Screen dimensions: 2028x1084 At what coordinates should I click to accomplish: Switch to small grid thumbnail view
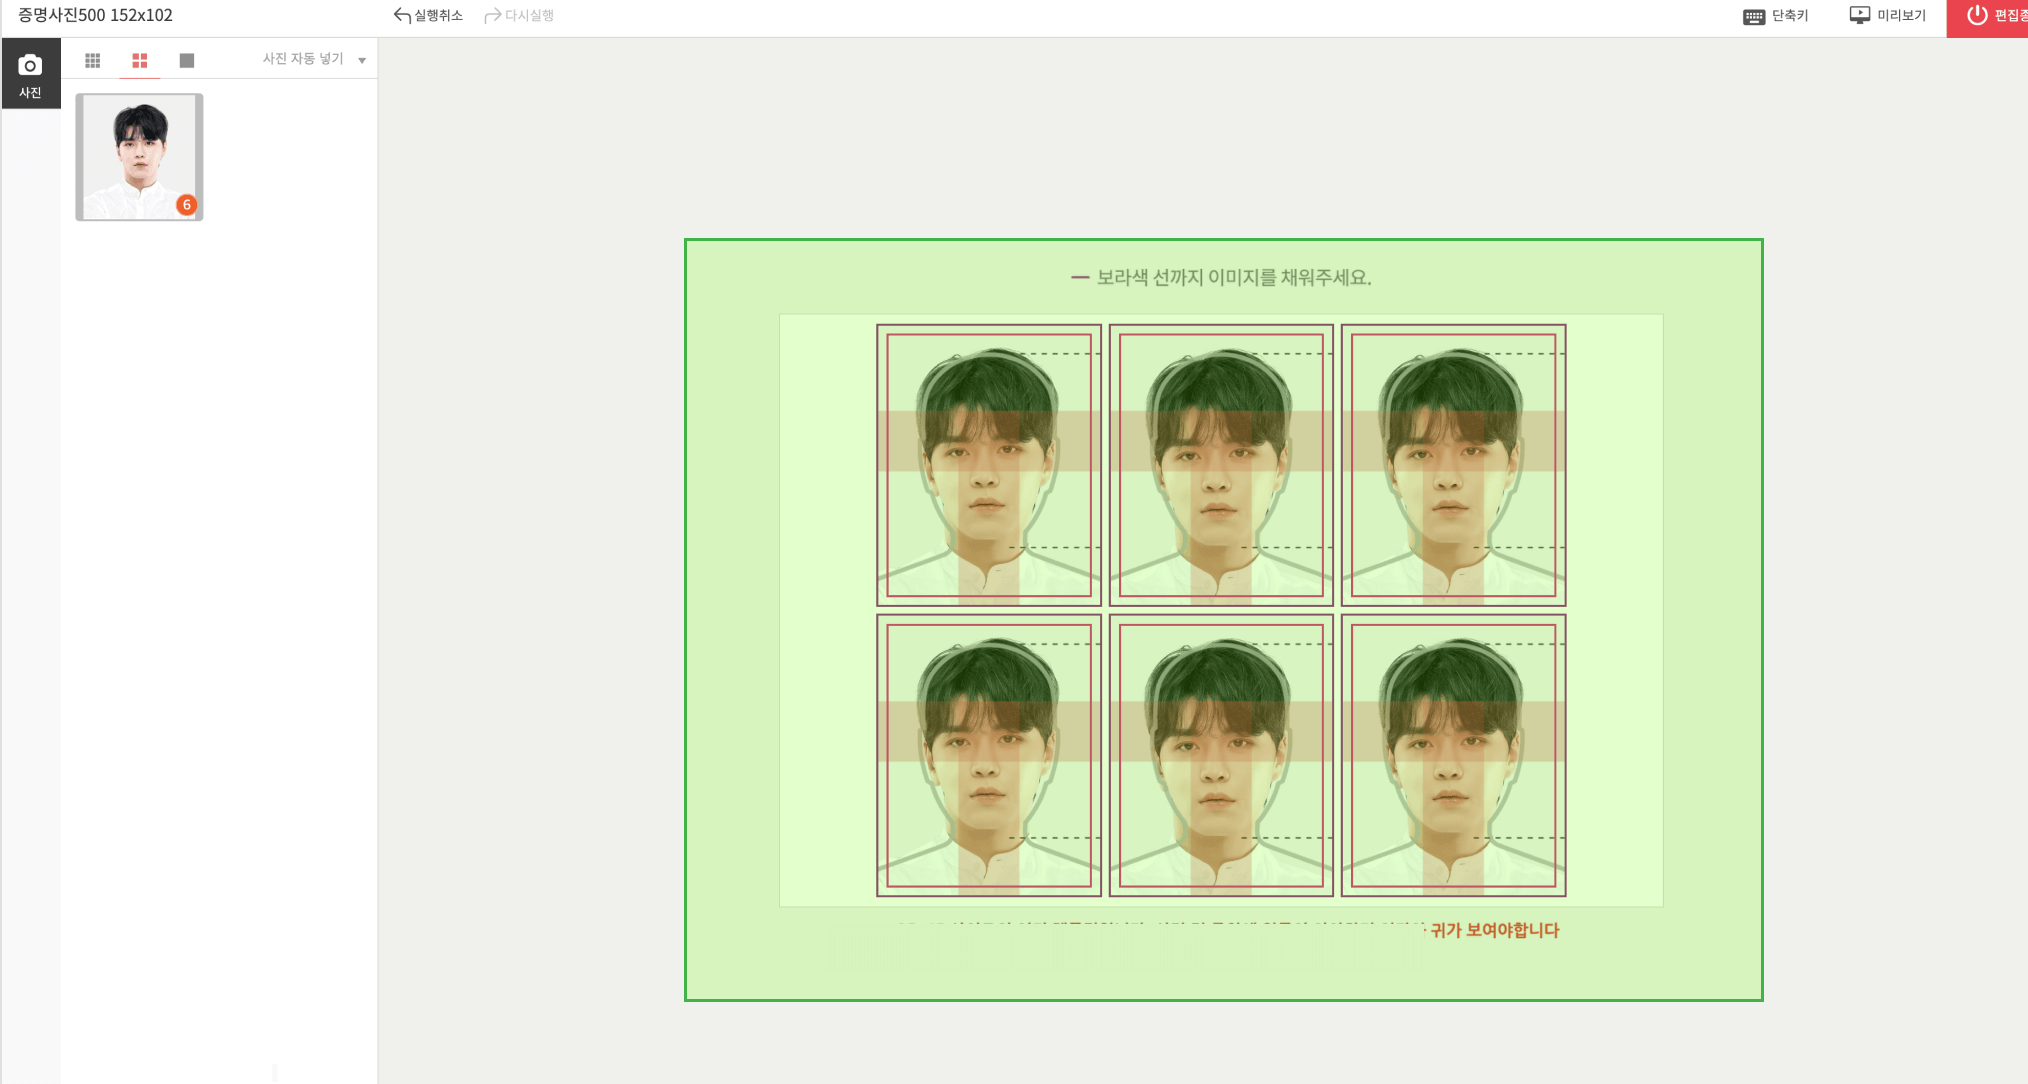pyautogui.click(x=93, y=60)
